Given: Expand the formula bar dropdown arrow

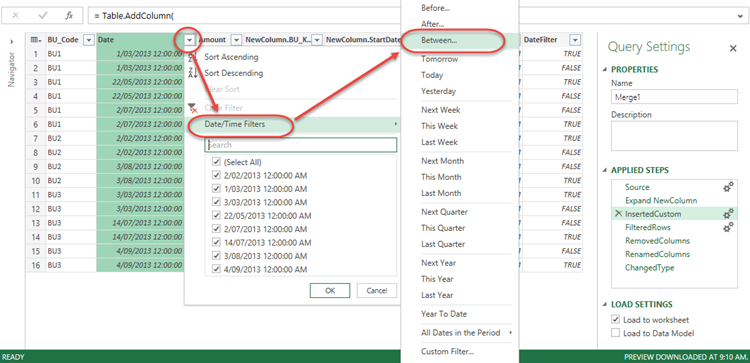Looking at the screenshot, I should point(740,16).
